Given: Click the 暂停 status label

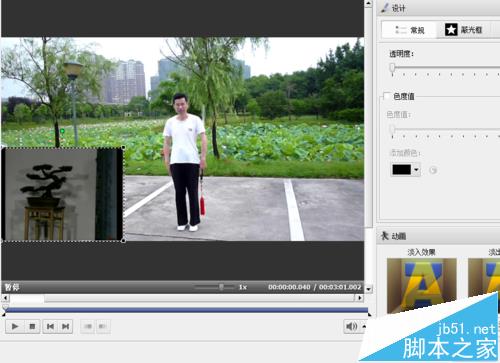Looking at the screenshot, I should pos(12,287).
